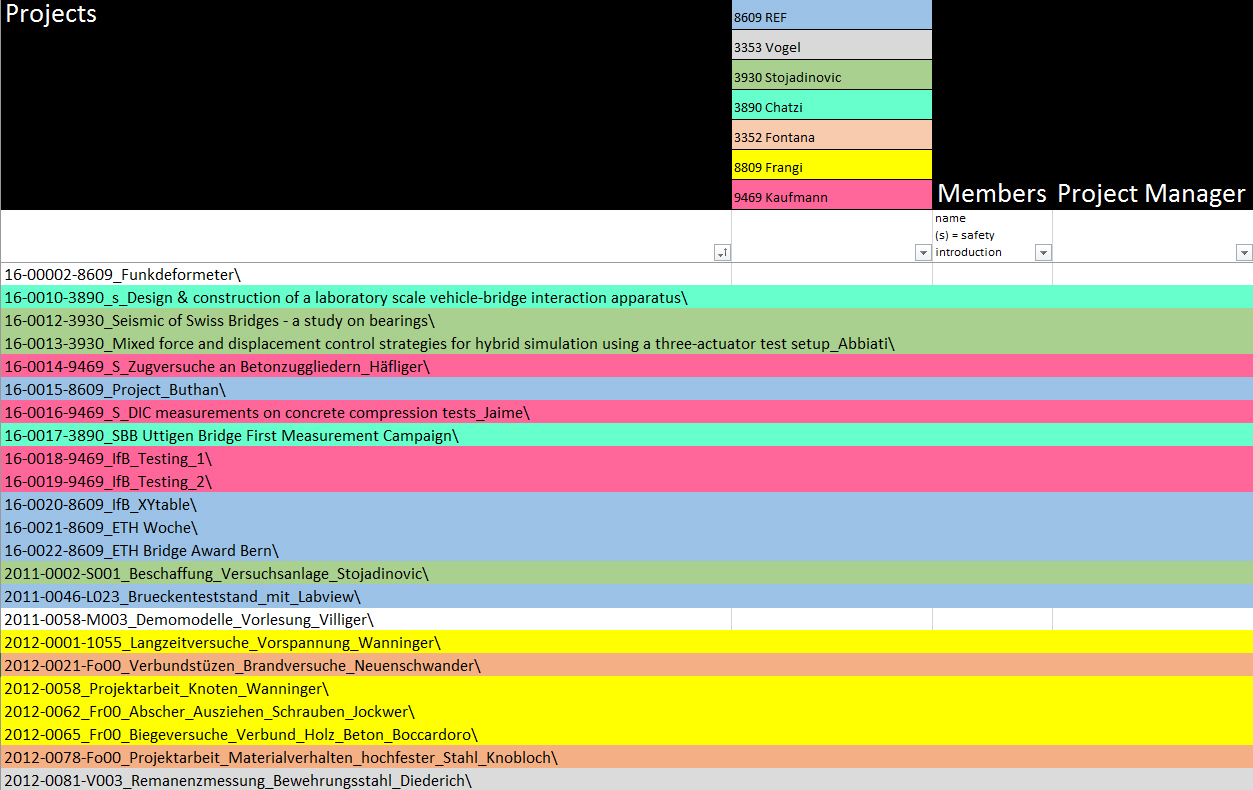Viewport: 1253px width, 790px height.
Task: Select row 2012-0081-V003 Remanenzmessung Bewehrungsstahl Diederich
Action: click(626, 780)
